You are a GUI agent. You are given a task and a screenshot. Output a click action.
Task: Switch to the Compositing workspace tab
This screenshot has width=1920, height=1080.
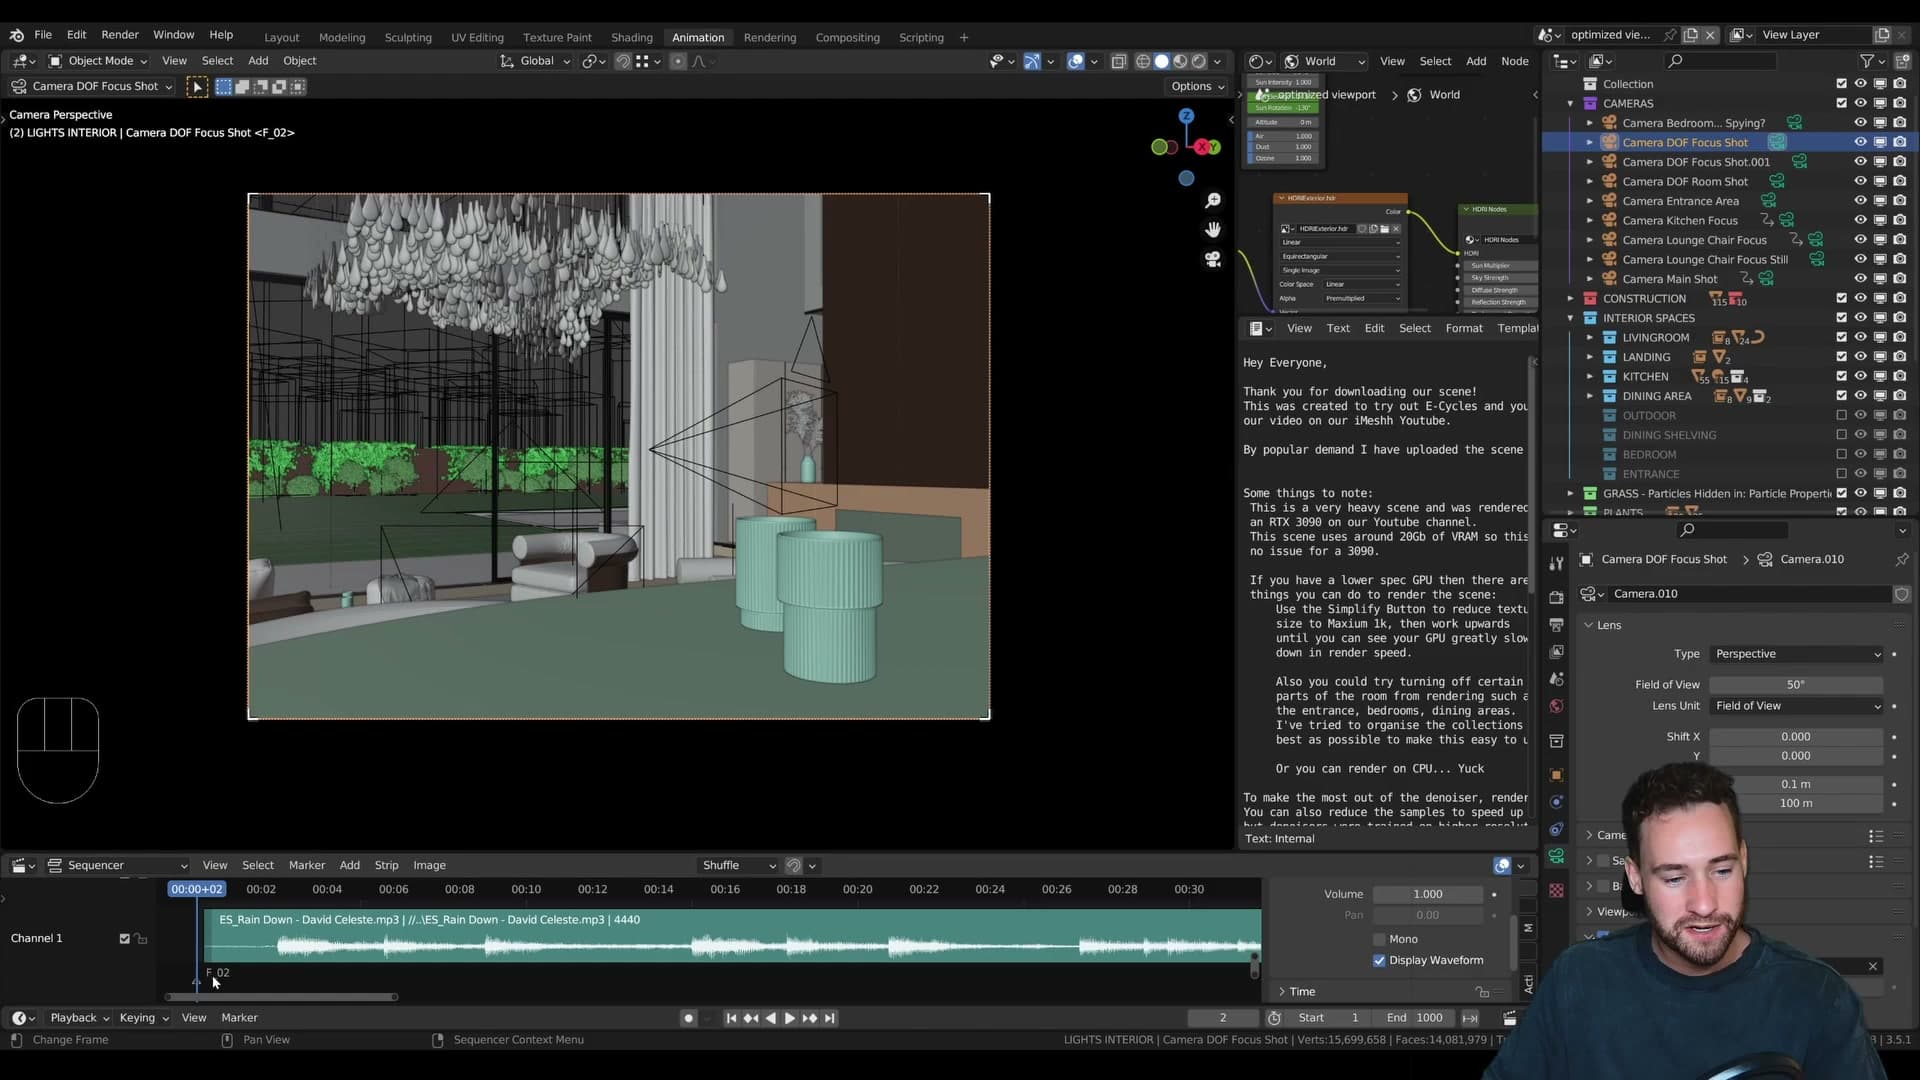(847, 38)
